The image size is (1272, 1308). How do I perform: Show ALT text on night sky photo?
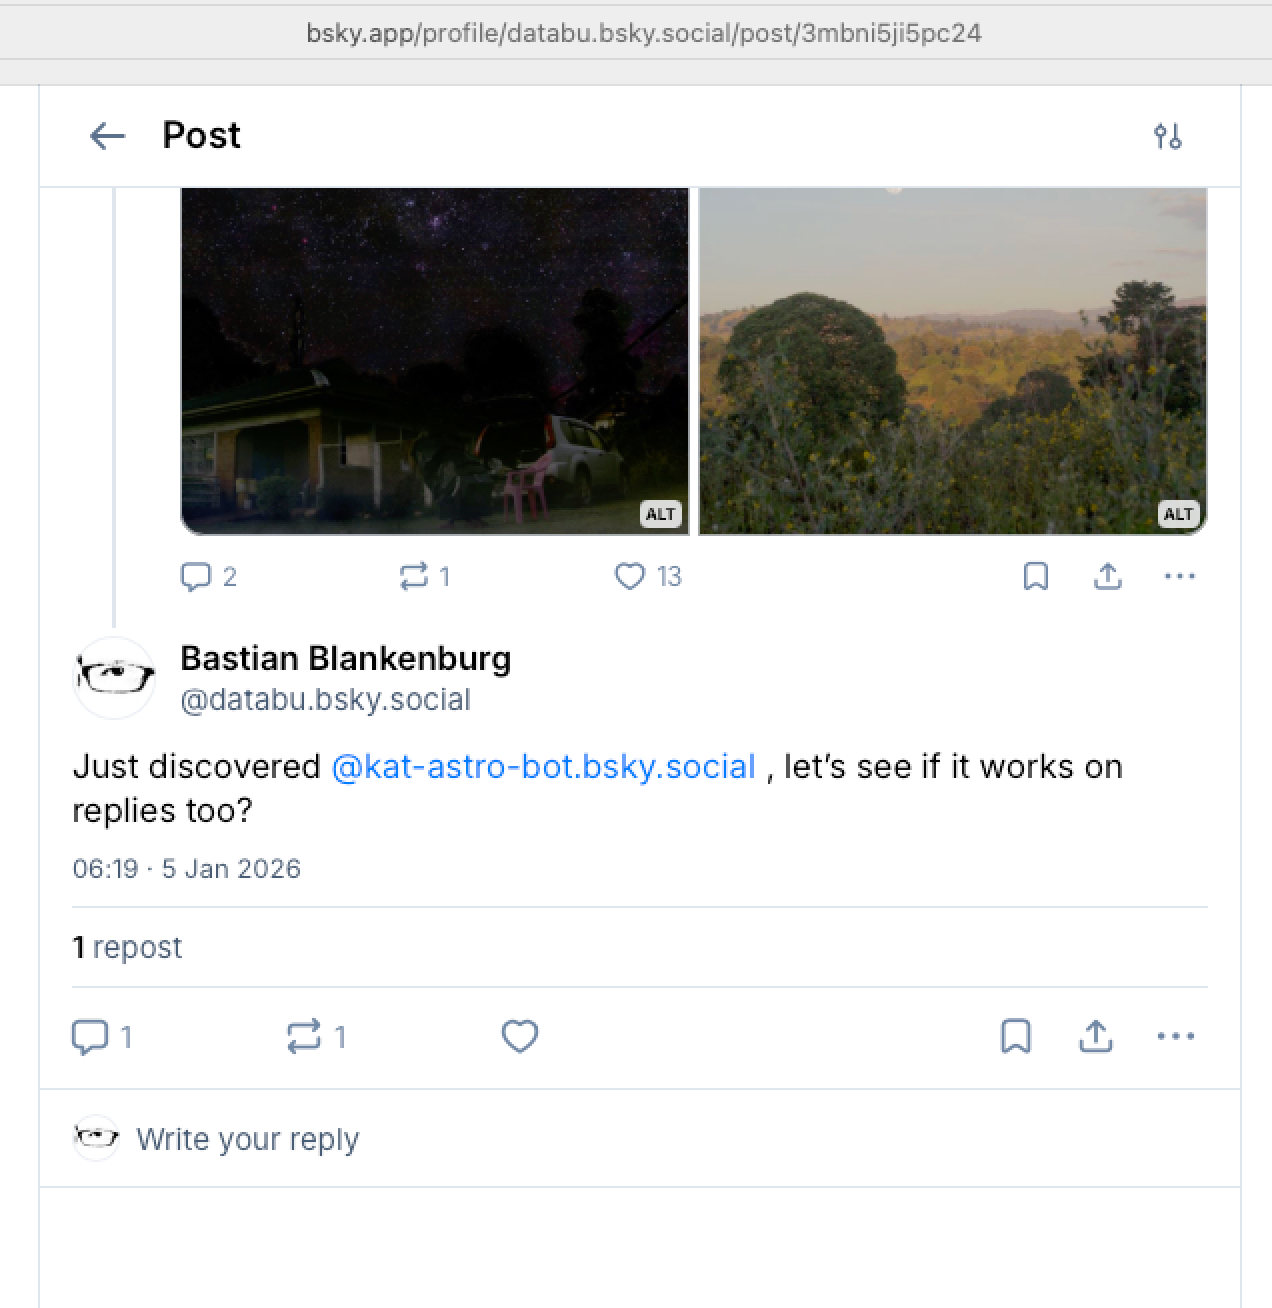tap(660, 514)
